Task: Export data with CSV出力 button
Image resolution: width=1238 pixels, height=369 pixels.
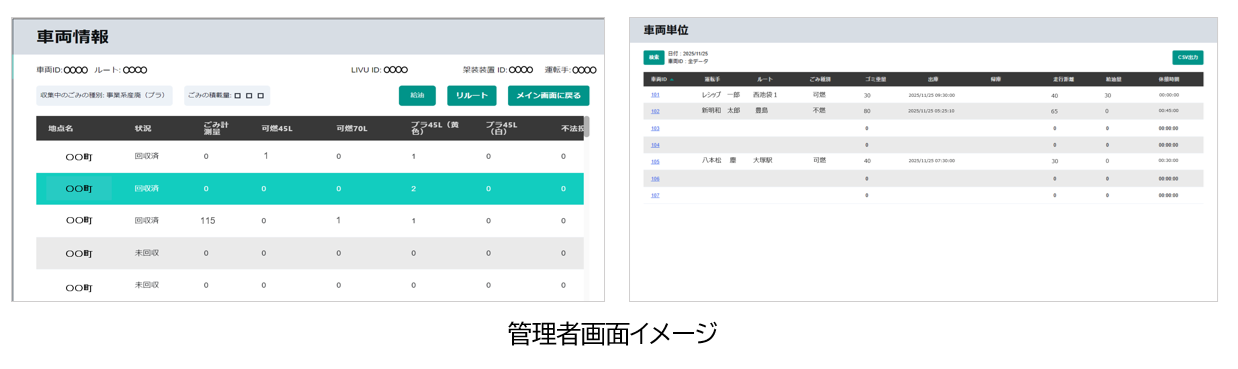Action: (x=1188, y=58)
